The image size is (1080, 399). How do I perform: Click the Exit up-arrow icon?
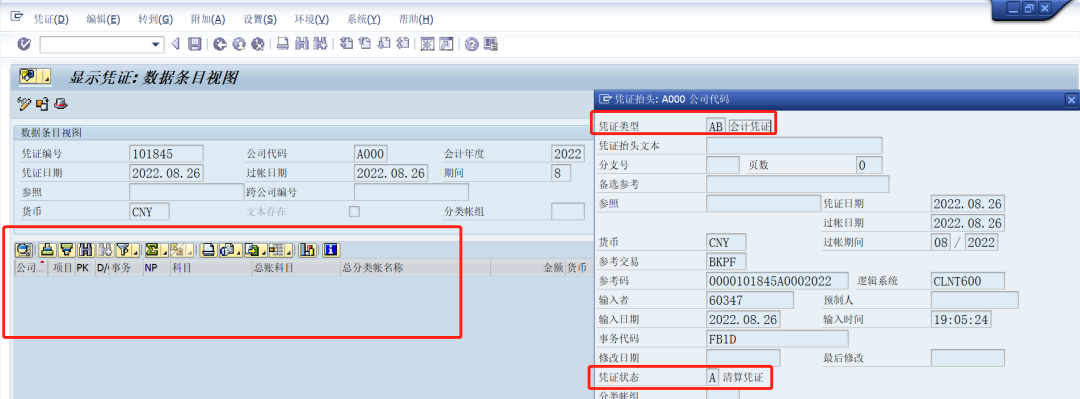pyautogui.click(x=240, y=45)
